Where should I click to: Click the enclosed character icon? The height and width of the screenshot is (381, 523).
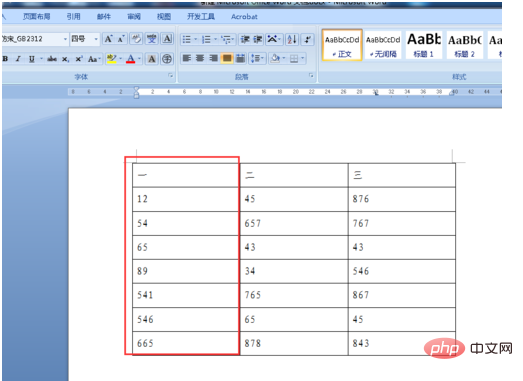point(167,59)
